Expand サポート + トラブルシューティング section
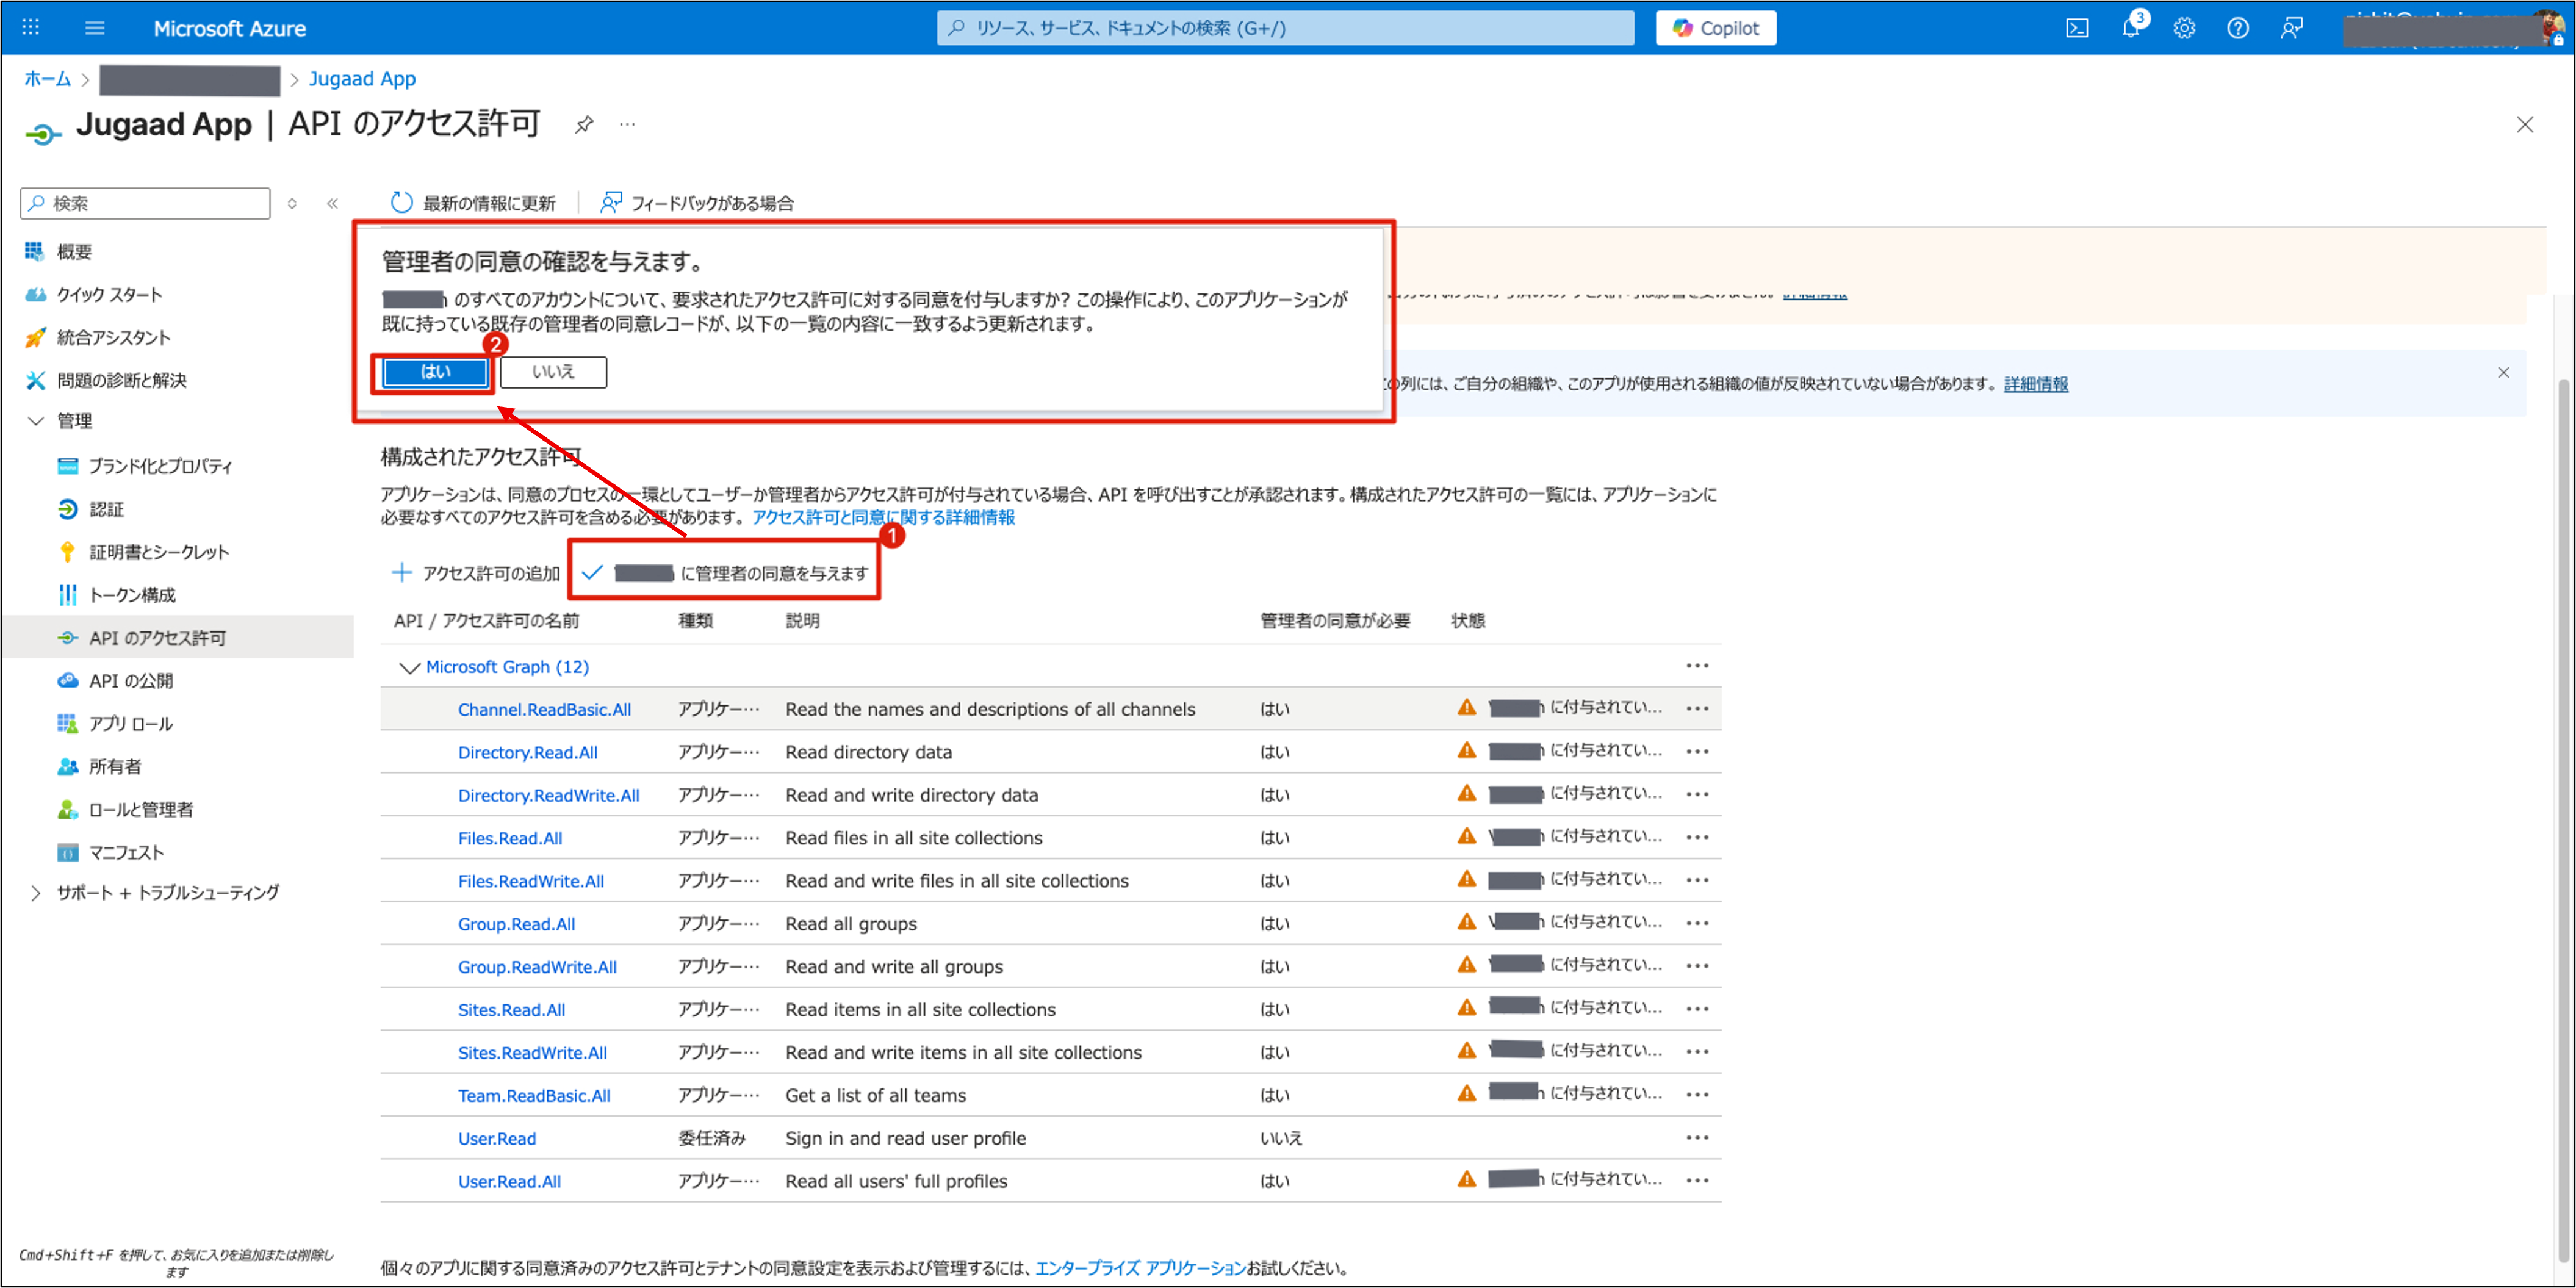 [x=167, y=893]
